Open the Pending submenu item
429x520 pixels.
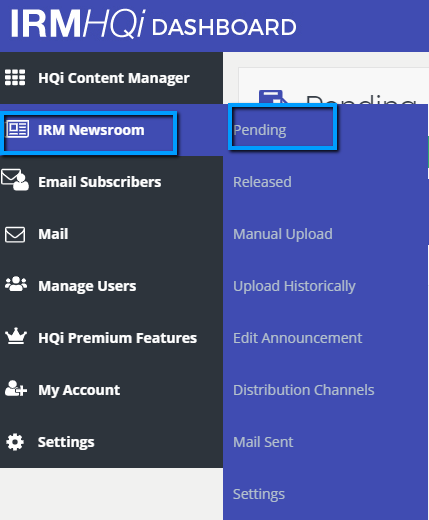point(260,130)
